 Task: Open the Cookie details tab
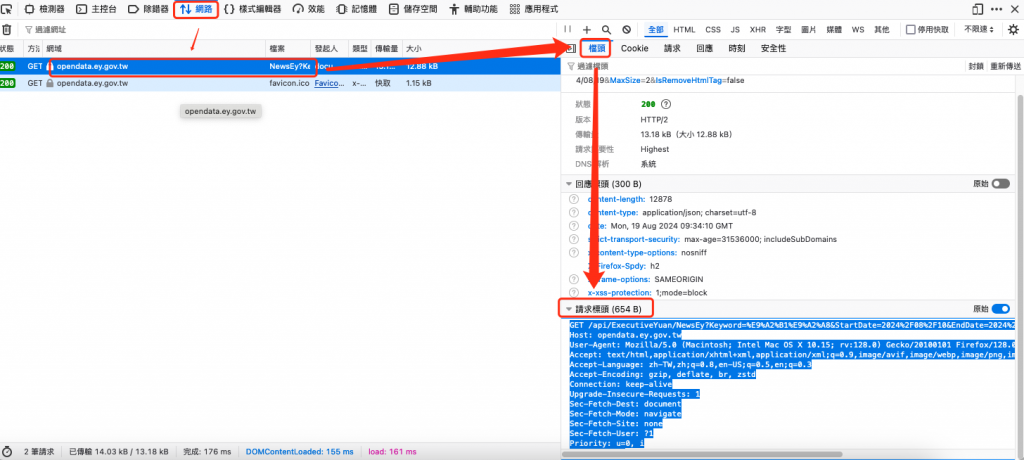click(634, 48)
